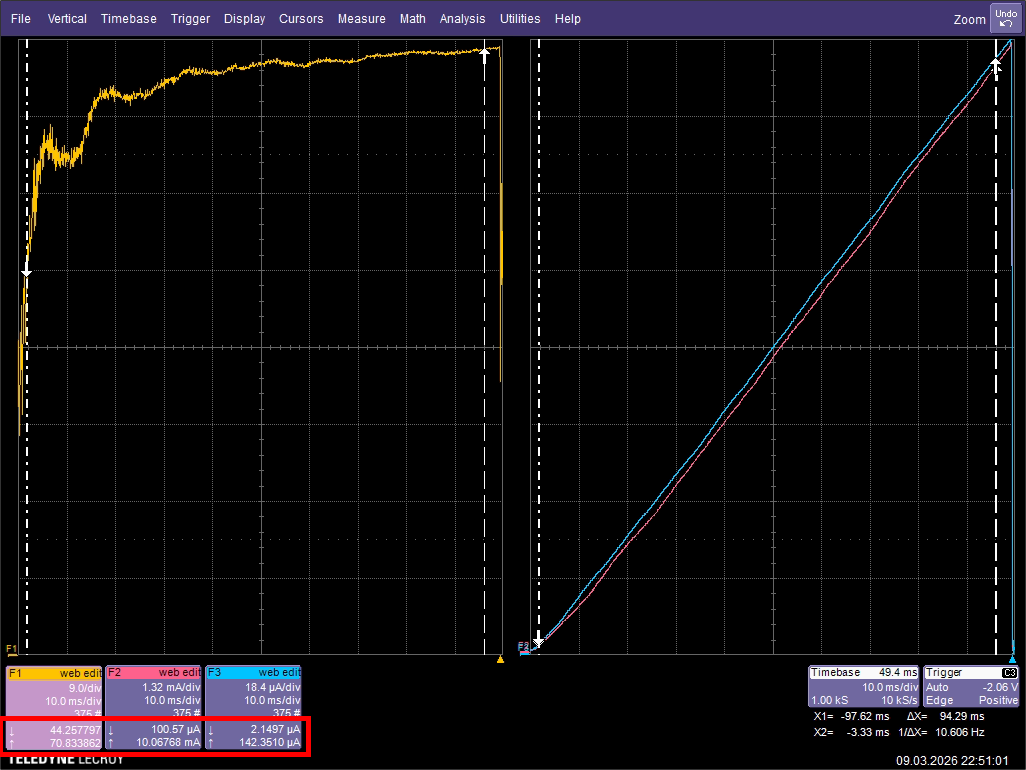Click the Auto trigger mode text

click(x=937, y=688)
